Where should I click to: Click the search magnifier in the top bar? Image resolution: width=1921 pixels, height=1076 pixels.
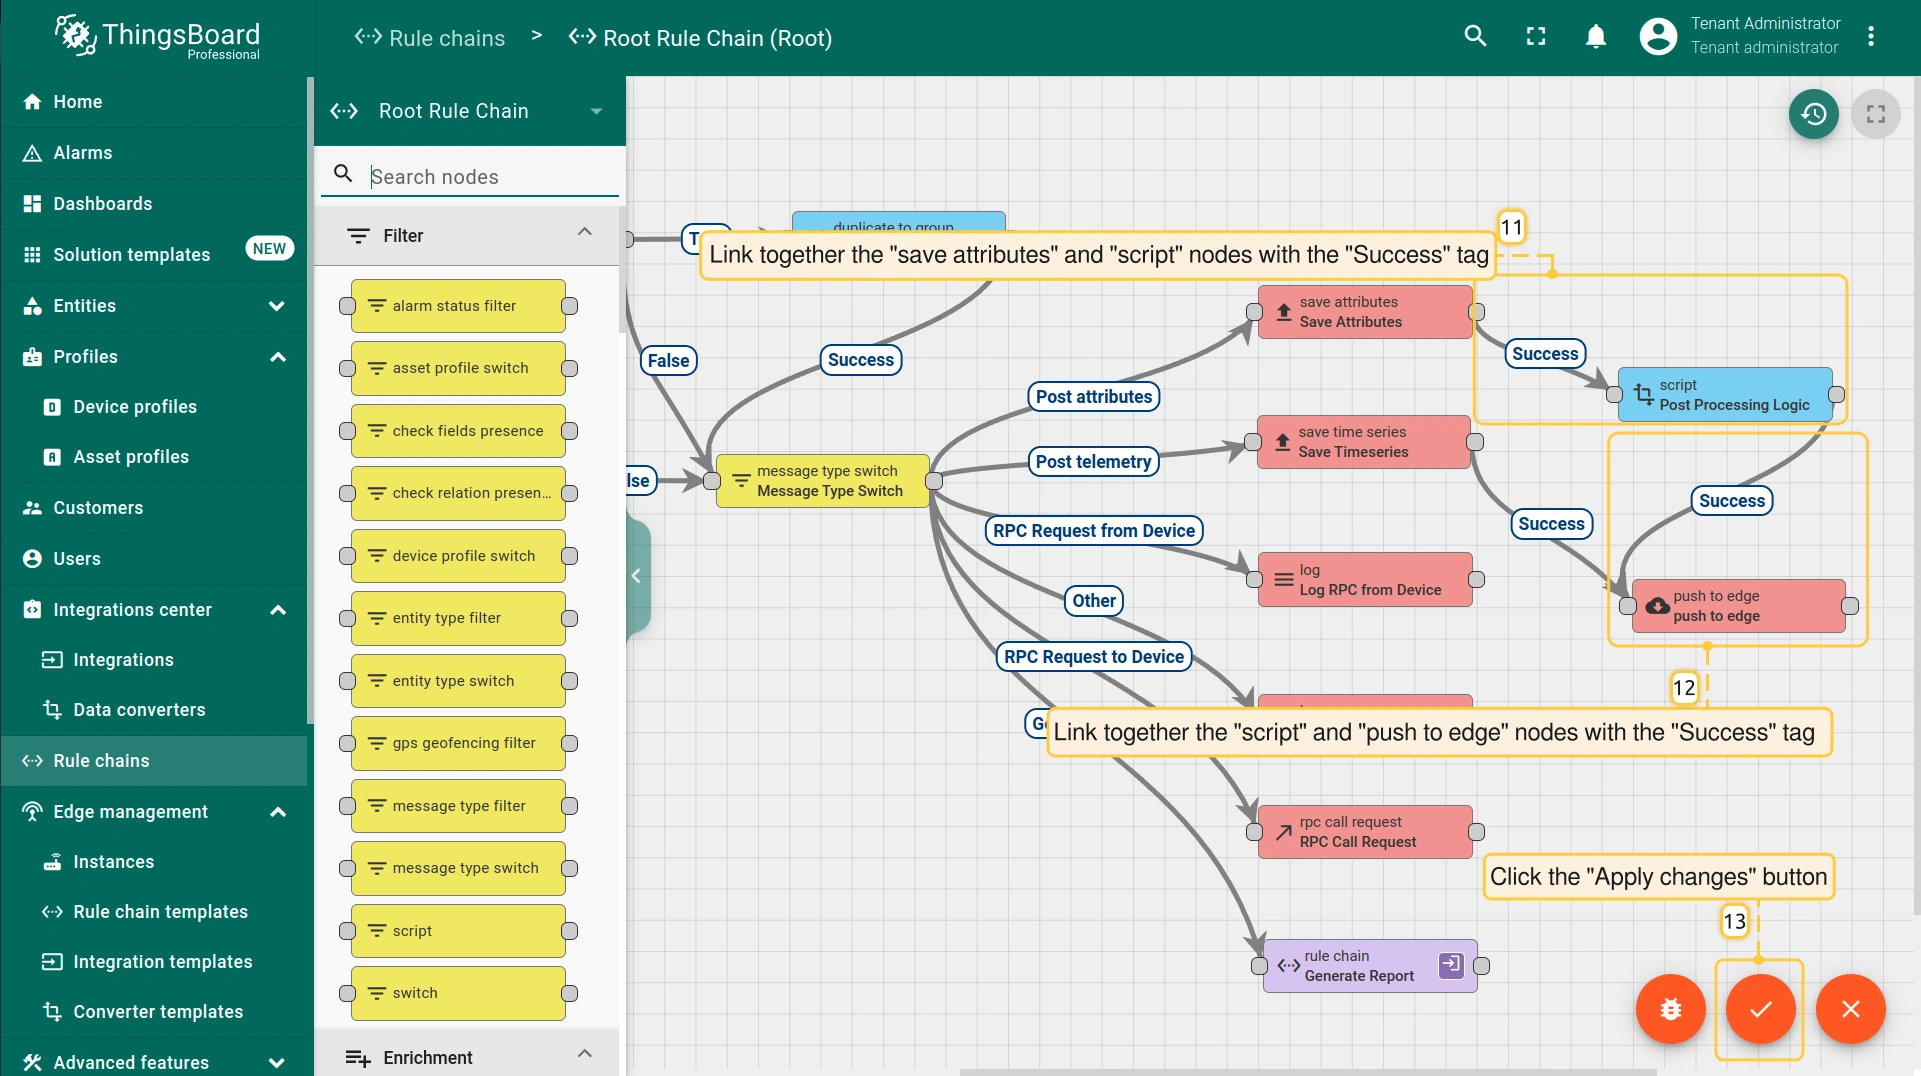pyautogui.click(x=1475, y=37)
